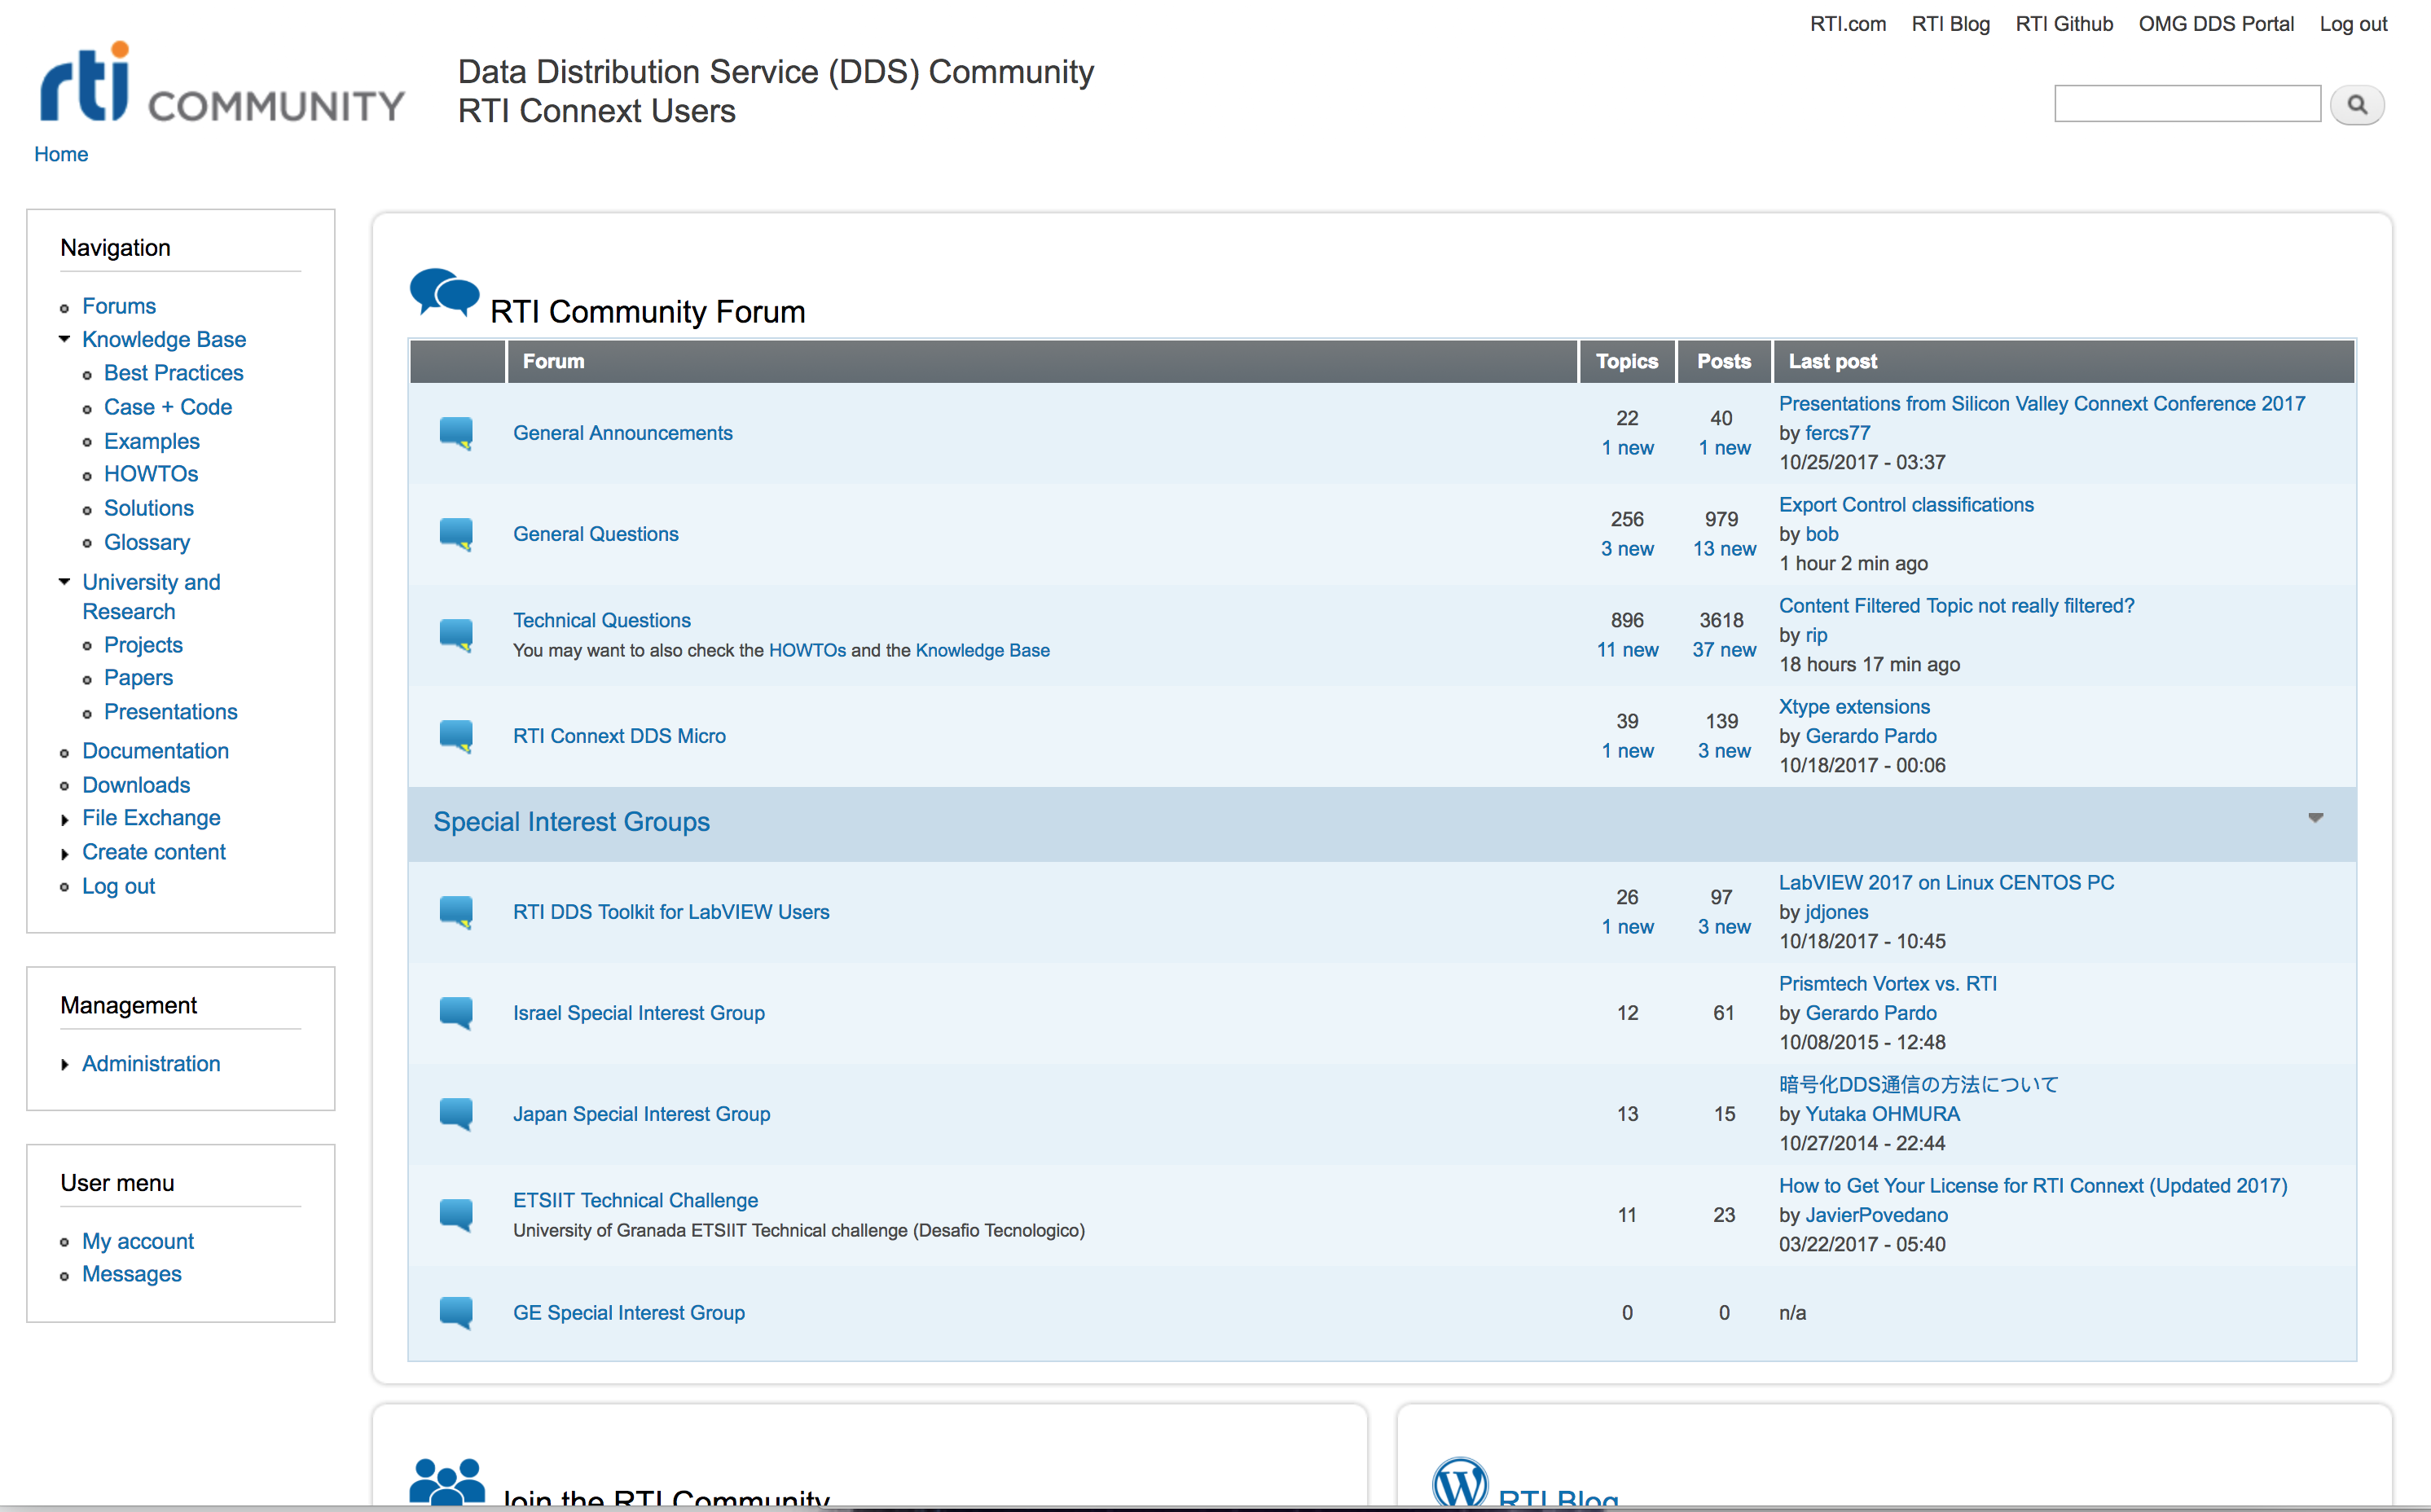
Task: Click the GE Special Interest Group forum icon
Action: click(x=456, y=1313)
